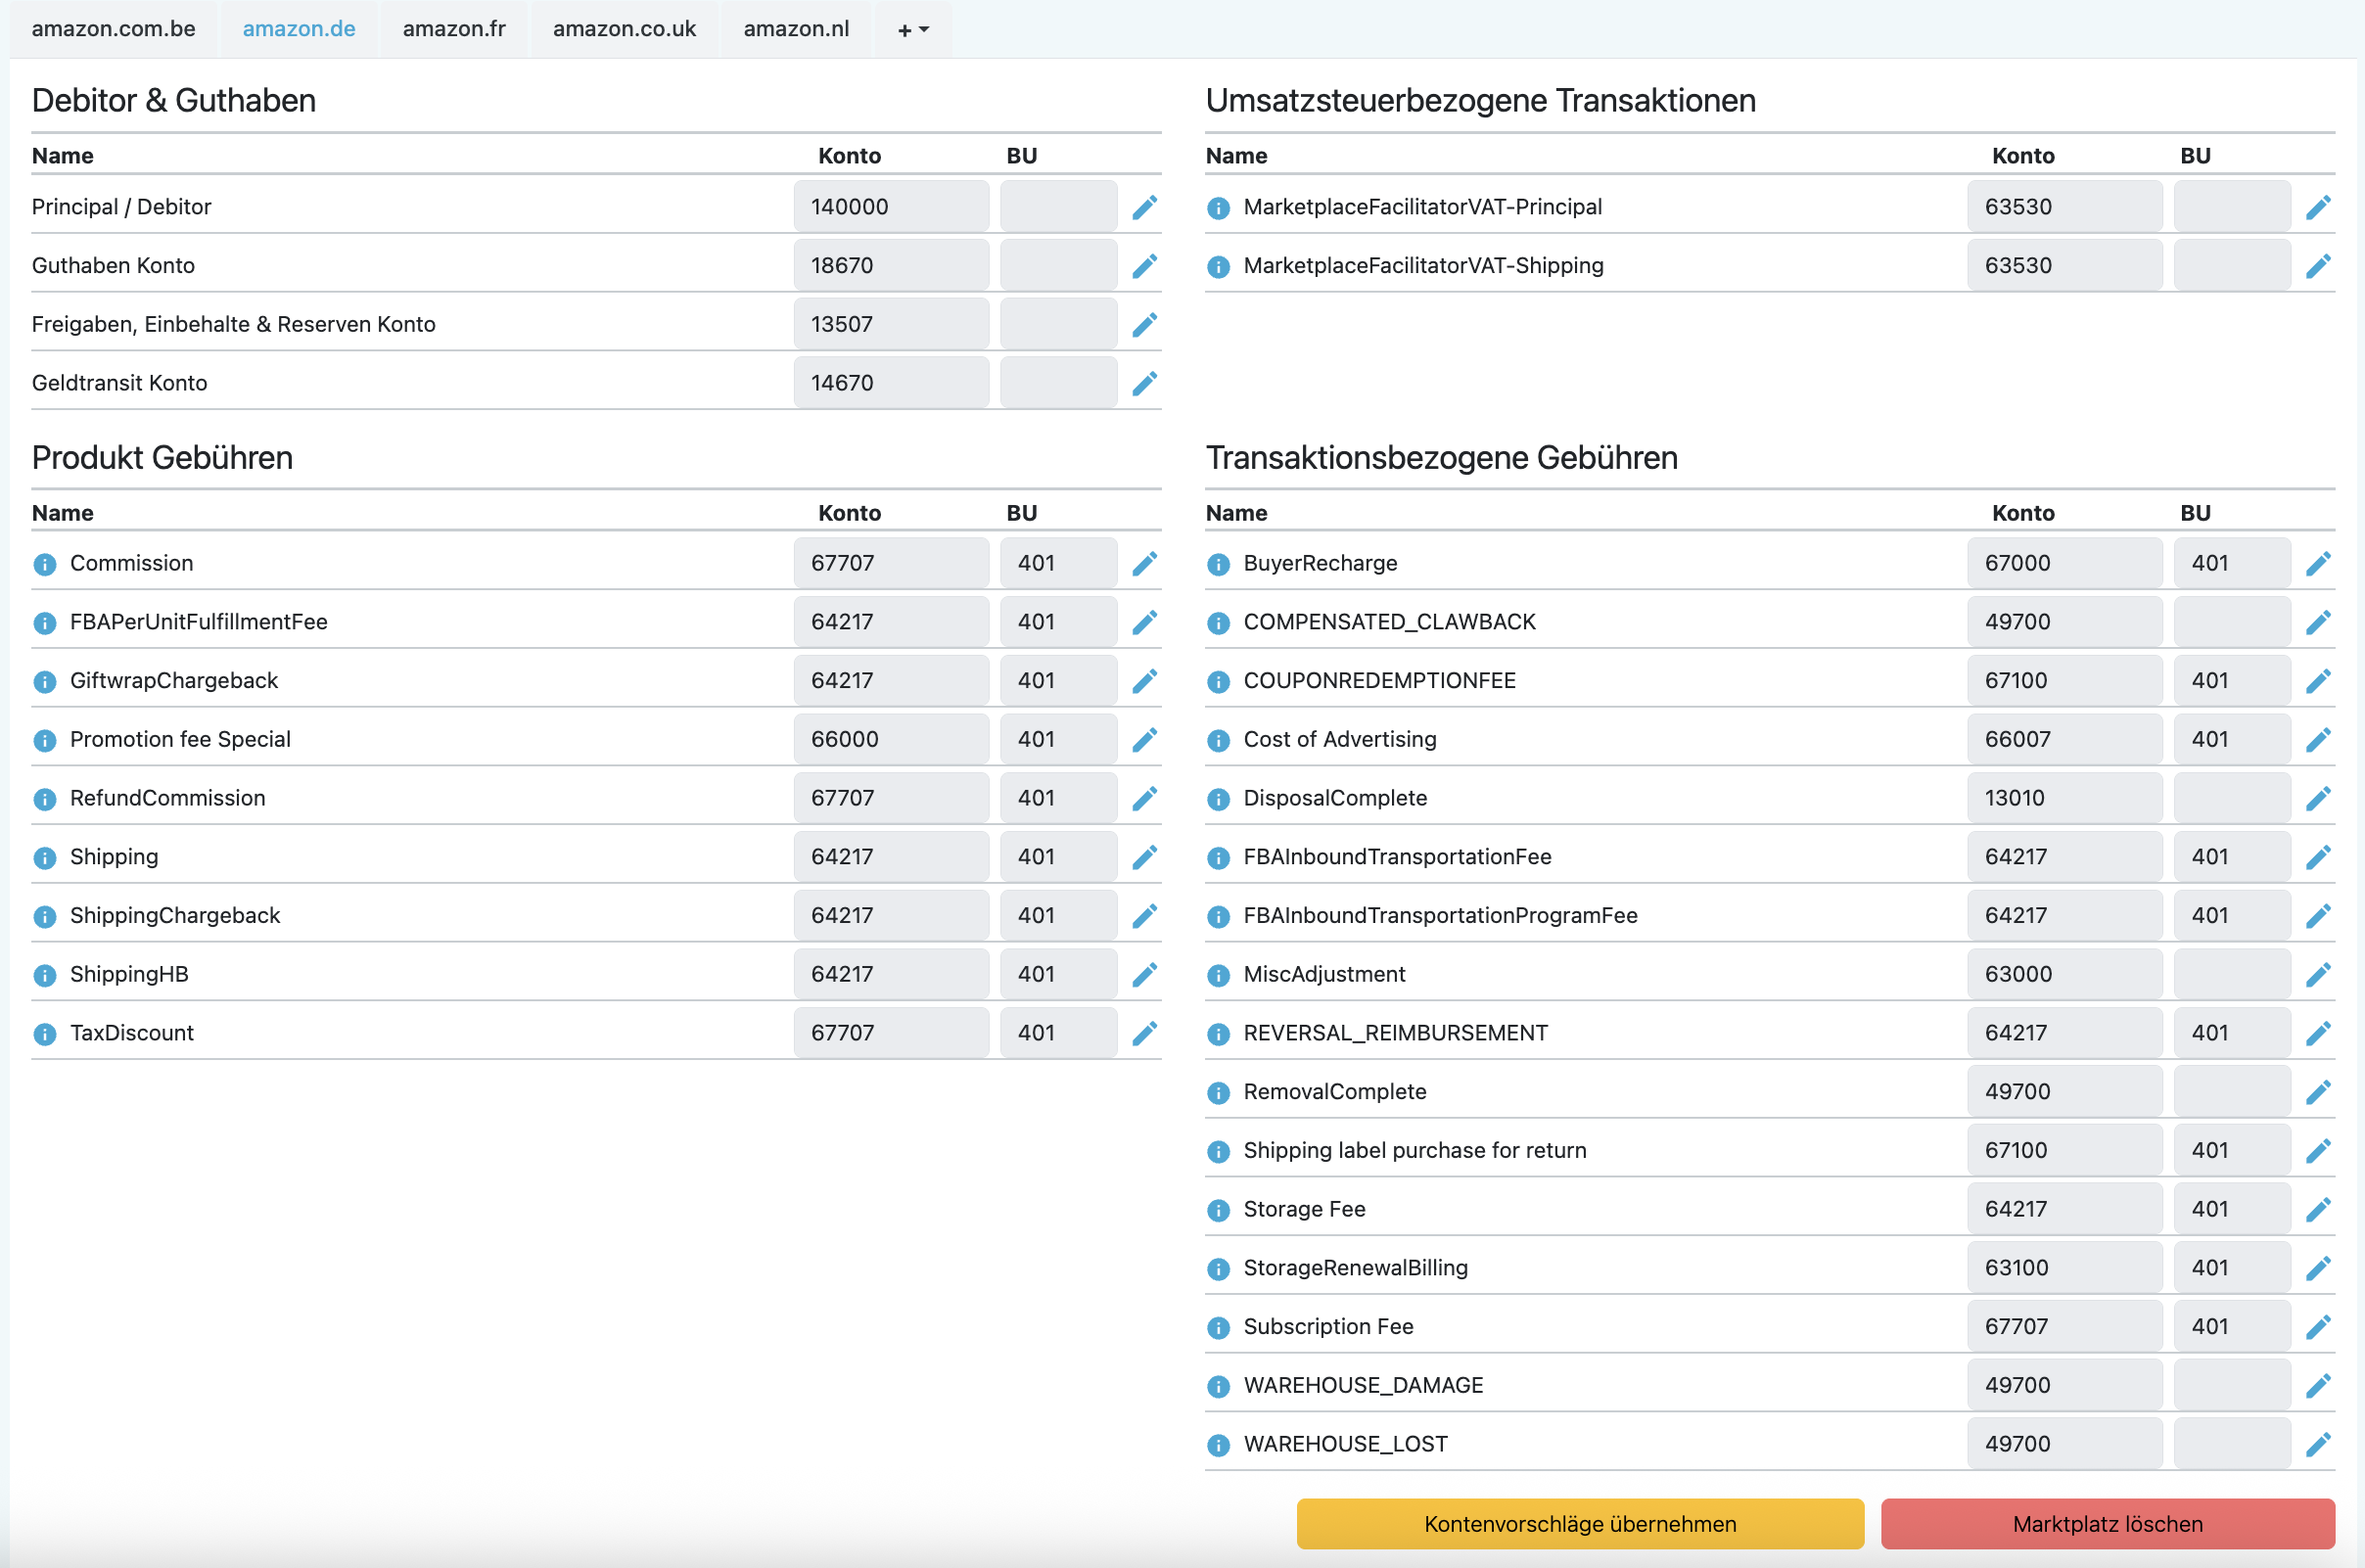Edit the Geldtransit Konto row
The height and width of the screenshot is (1568, 2365).
[1144, 383]
